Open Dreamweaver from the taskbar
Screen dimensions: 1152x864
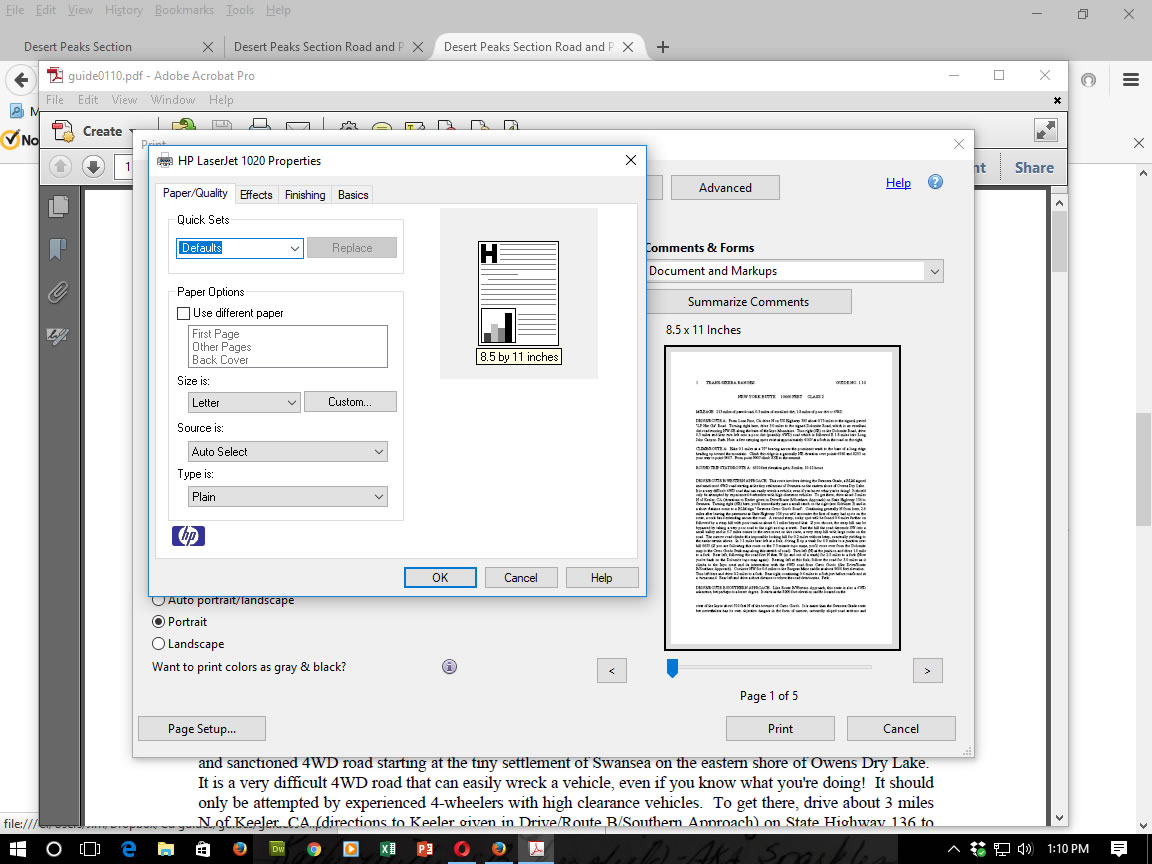[x=277, y=849]
